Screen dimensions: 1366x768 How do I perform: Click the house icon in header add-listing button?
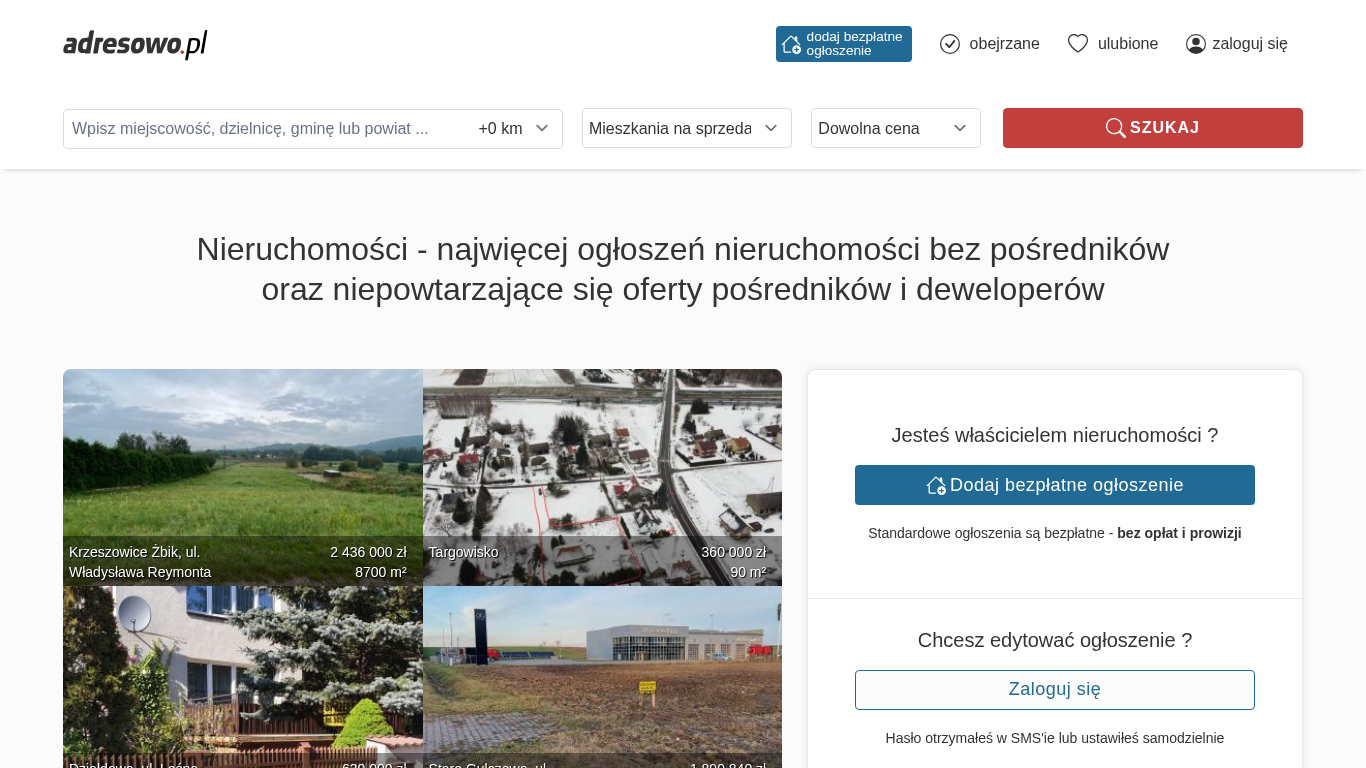point(791,44)
